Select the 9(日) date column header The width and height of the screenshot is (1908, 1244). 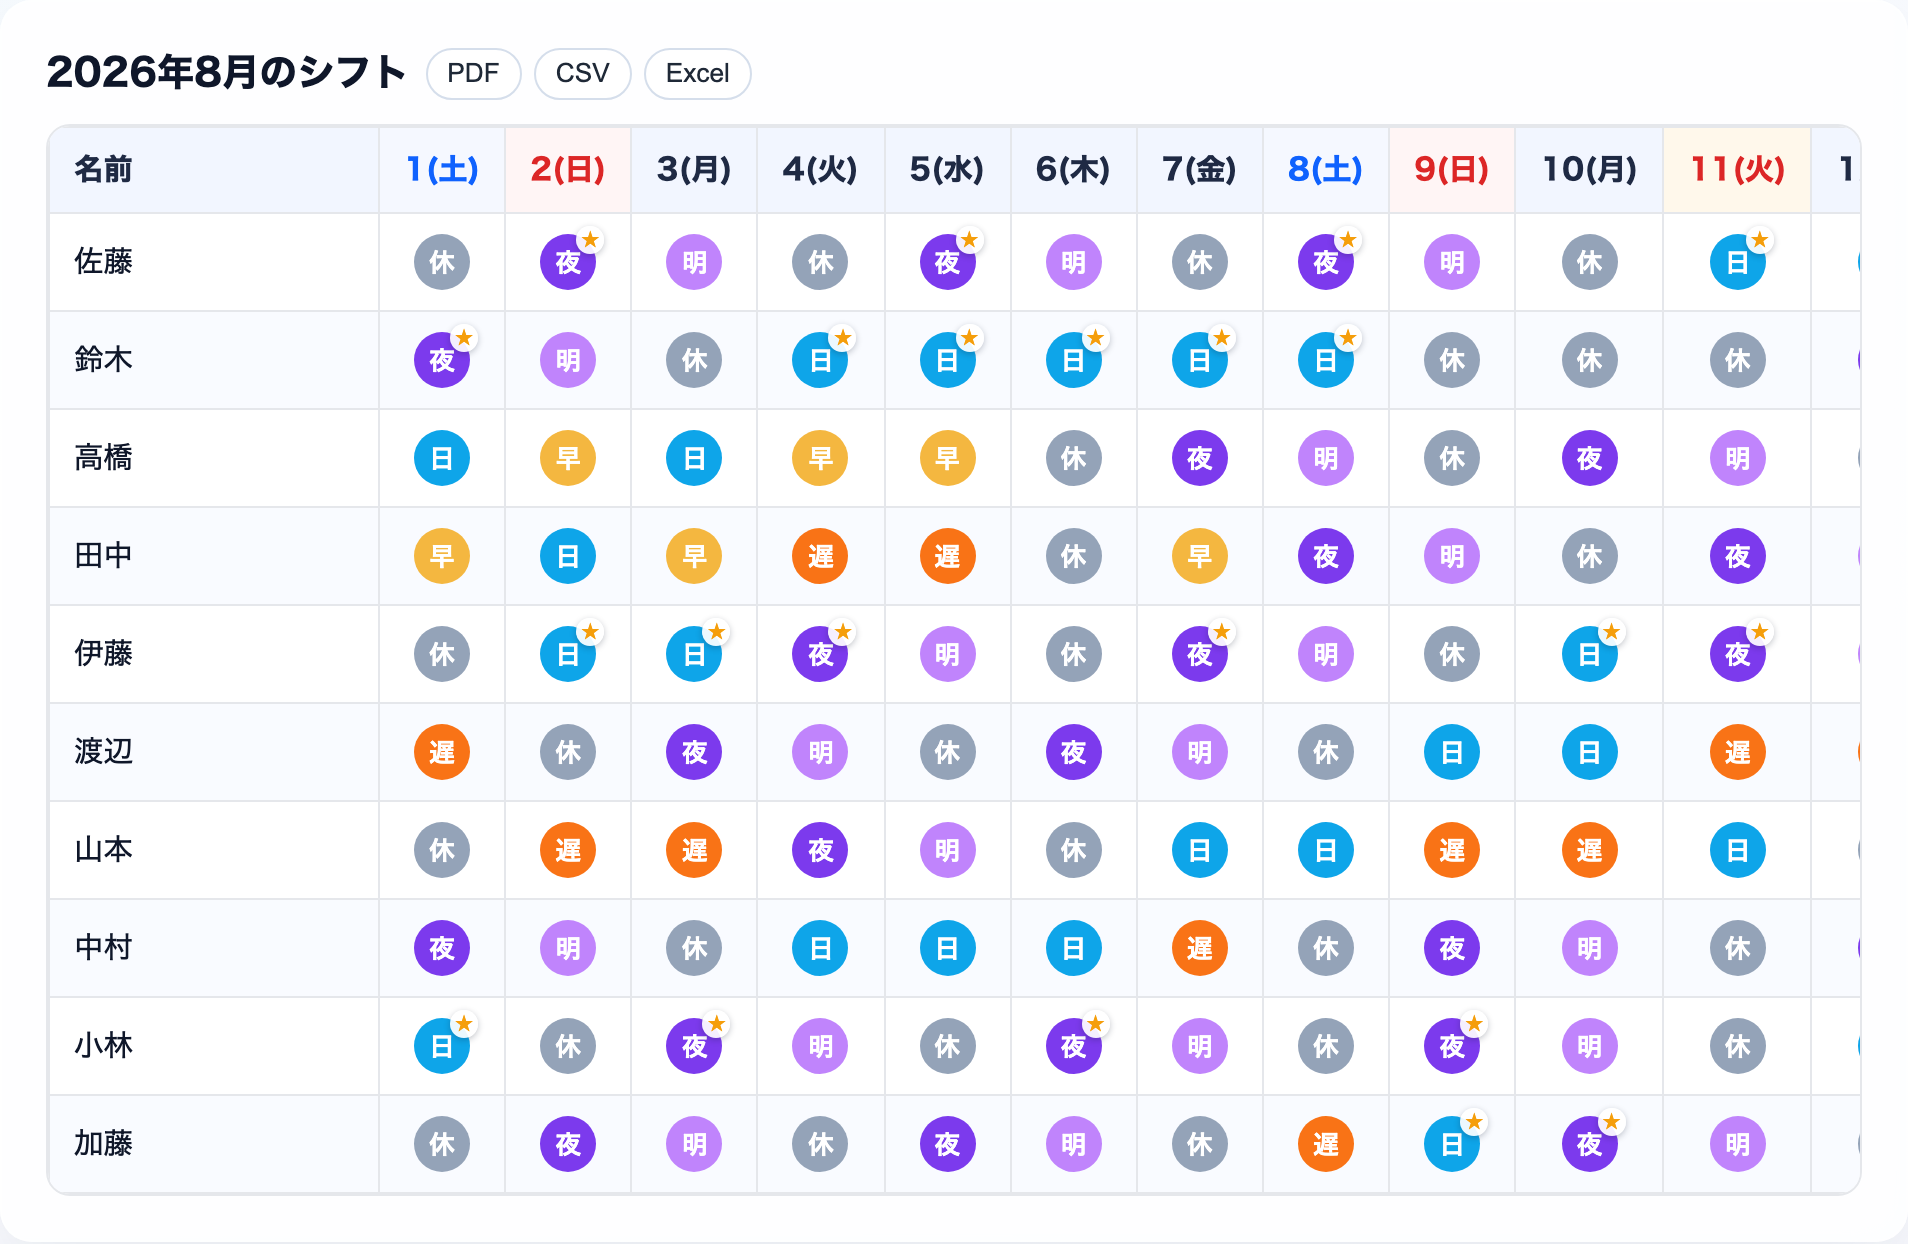coord(1452,170)
